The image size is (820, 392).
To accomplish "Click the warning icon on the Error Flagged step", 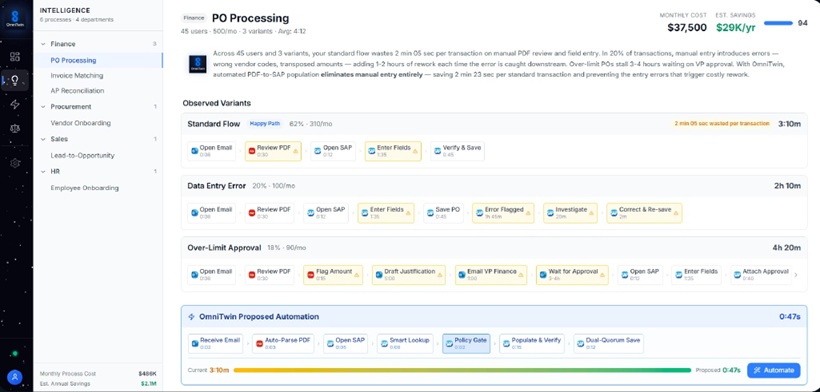I will tap(528, 213).
